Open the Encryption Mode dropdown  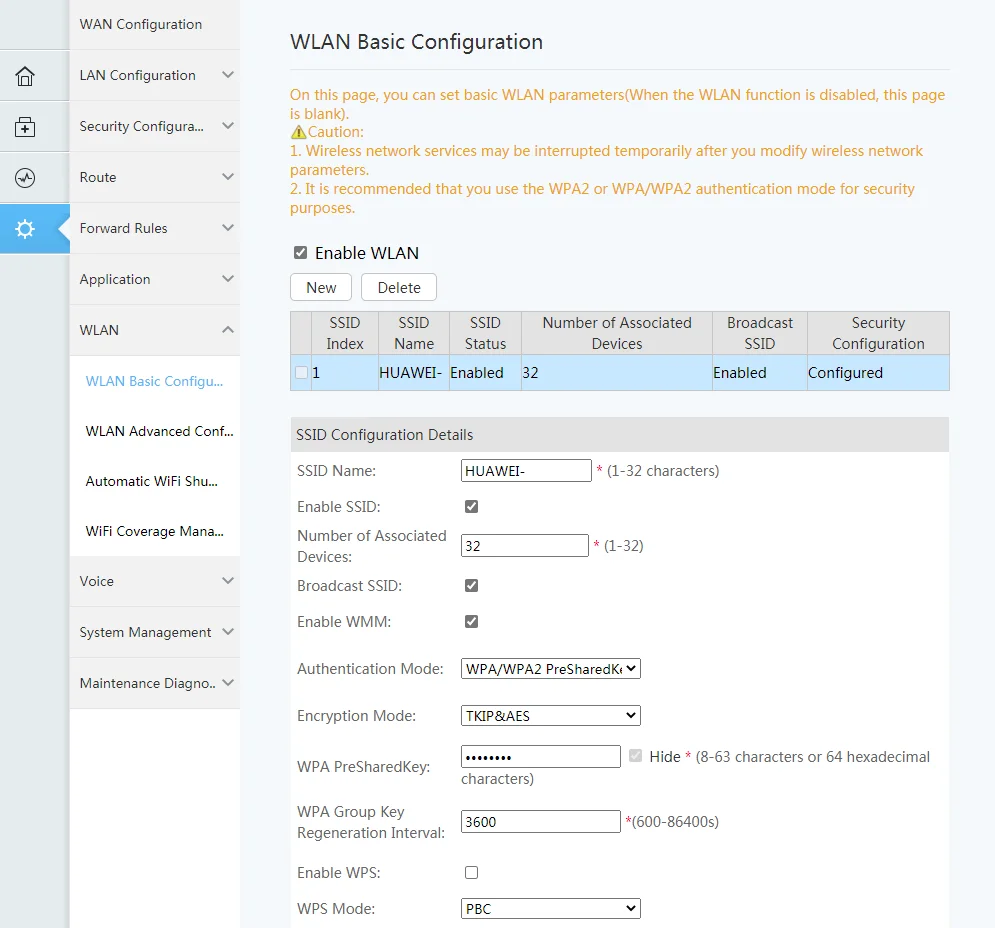[x=550, y=716]
